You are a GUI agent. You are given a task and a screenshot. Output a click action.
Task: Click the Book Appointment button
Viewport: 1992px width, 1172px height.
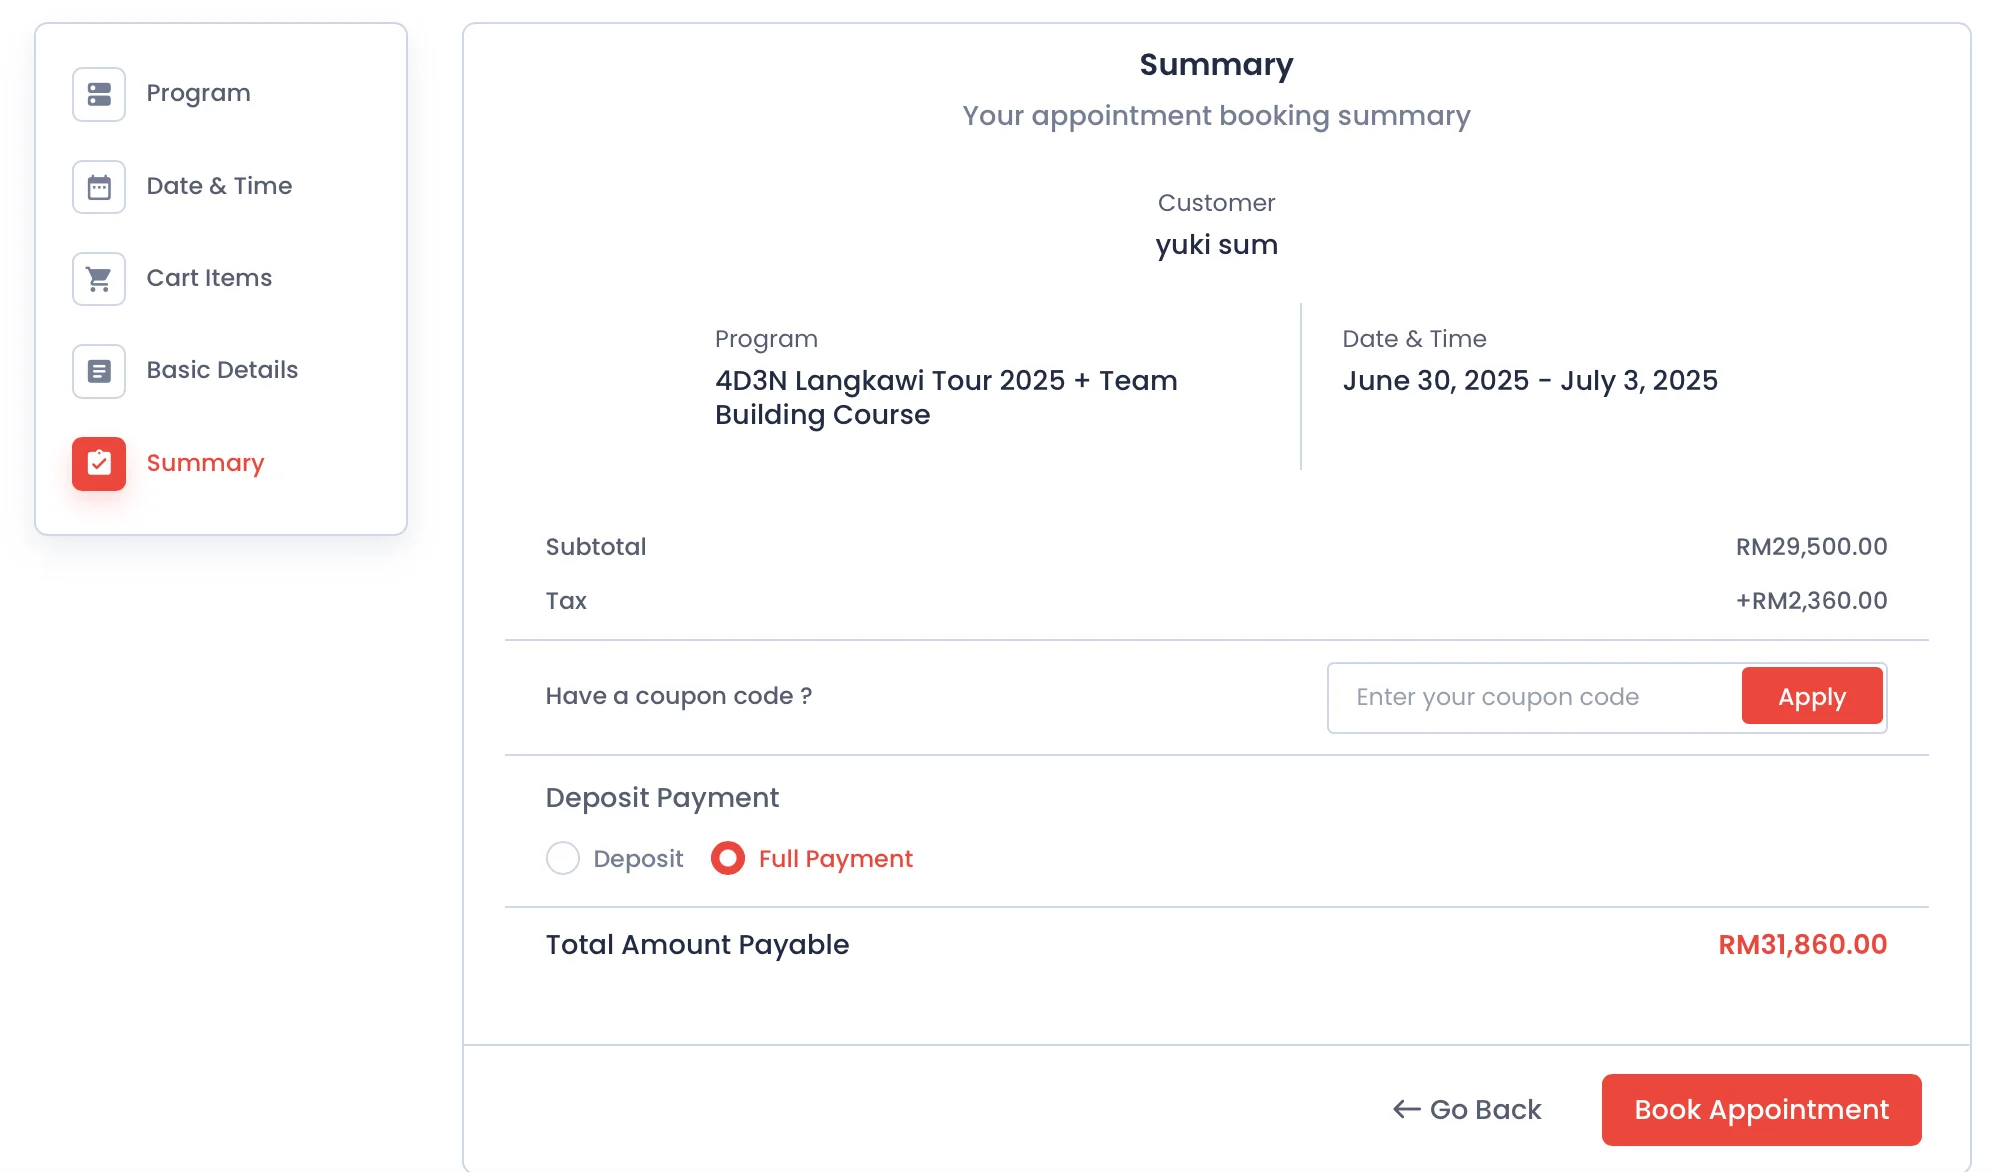[1761, 1109]
